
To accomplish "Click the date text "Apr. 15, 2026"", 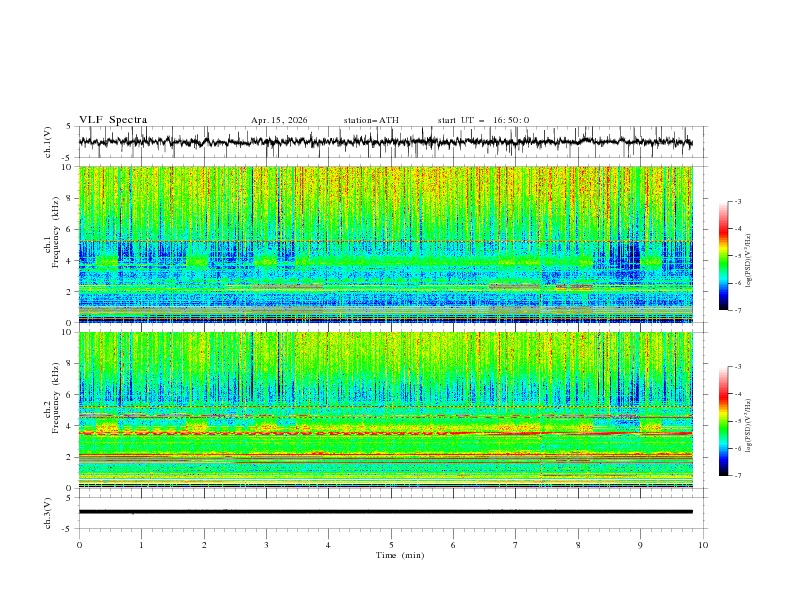I will pyautogui.click(x=279, y=120).
